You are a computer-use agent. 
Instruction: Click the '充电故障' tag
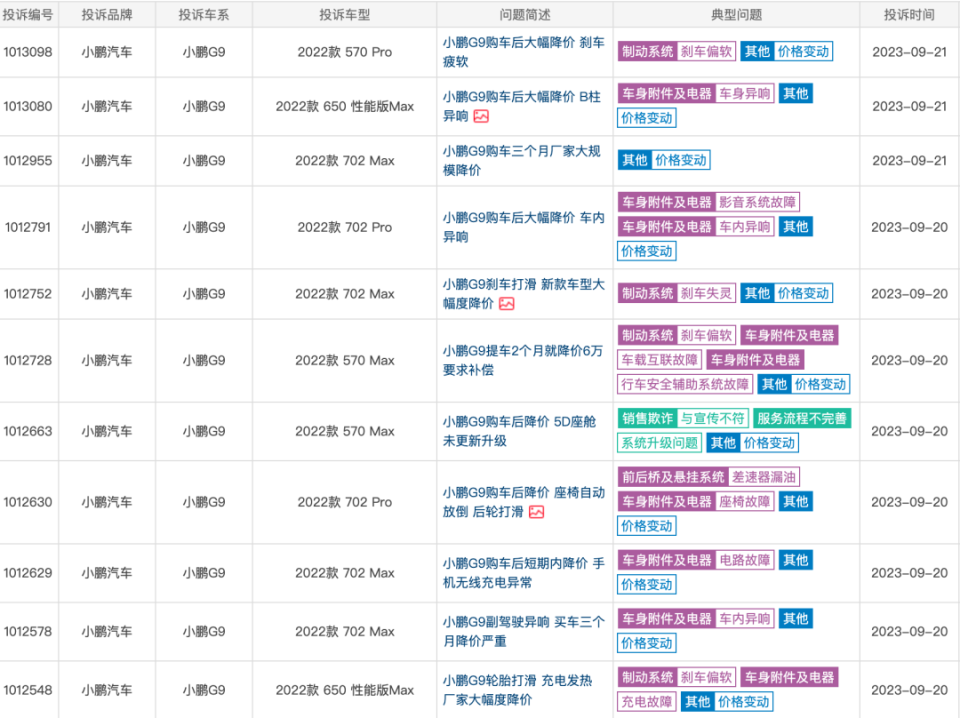[x=647, y=701]
